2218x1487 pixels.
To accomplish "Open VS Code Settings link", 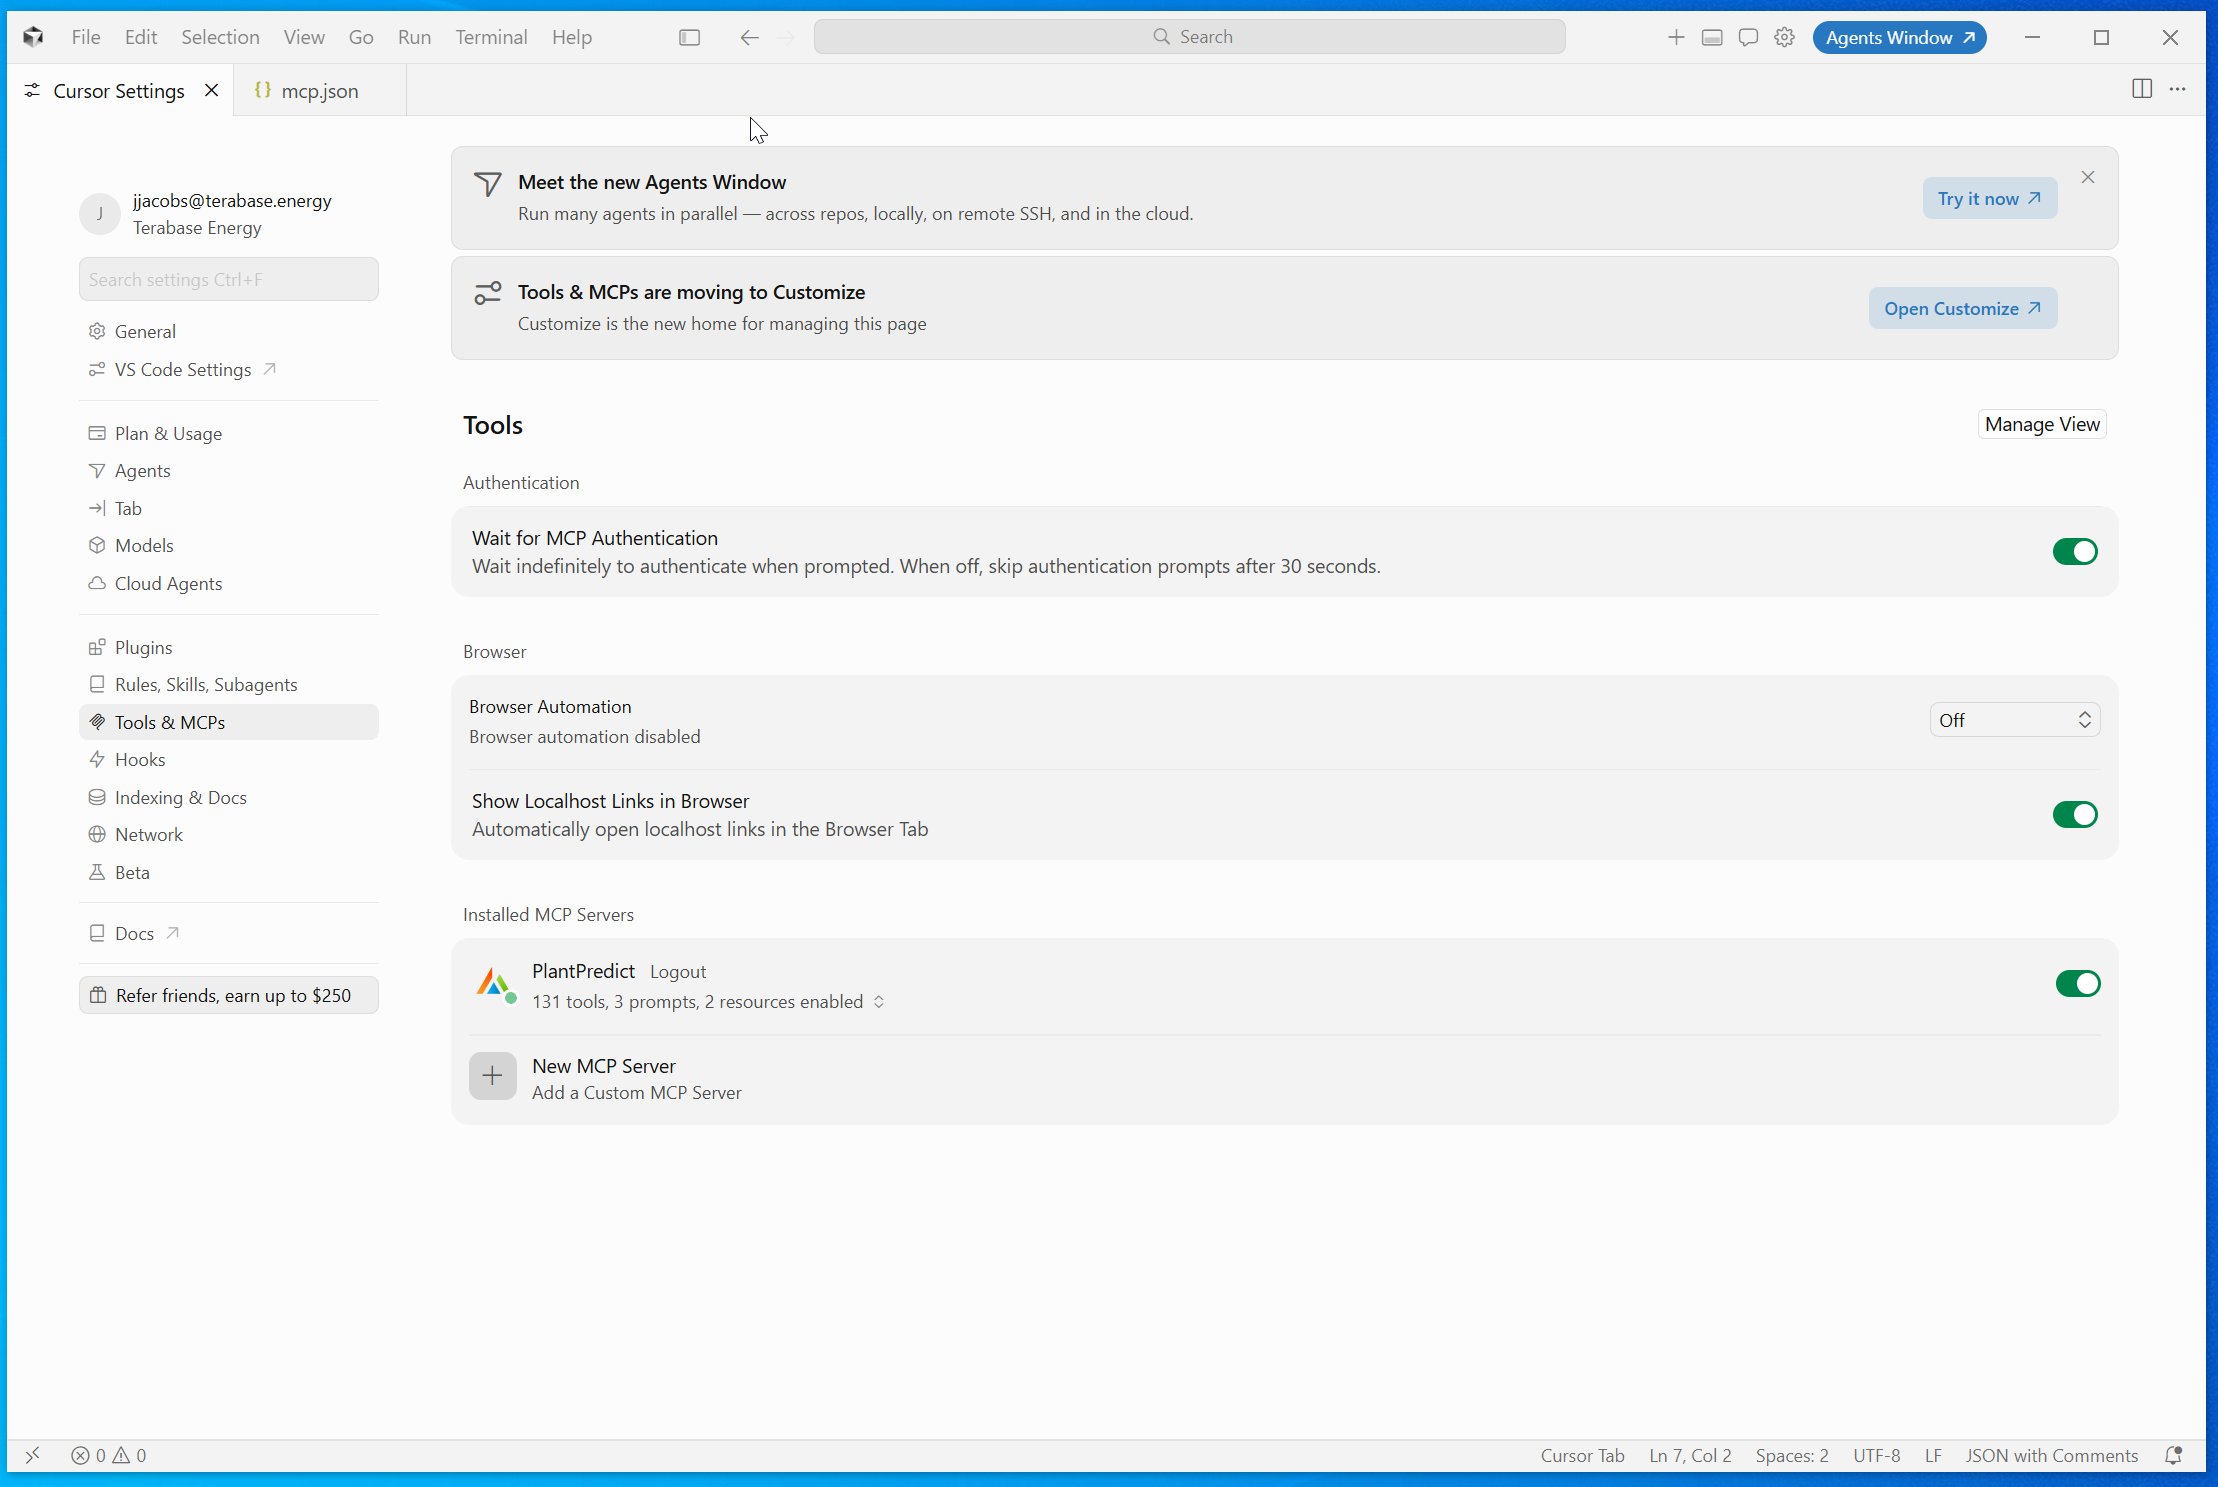I will [x=228, y=369].
